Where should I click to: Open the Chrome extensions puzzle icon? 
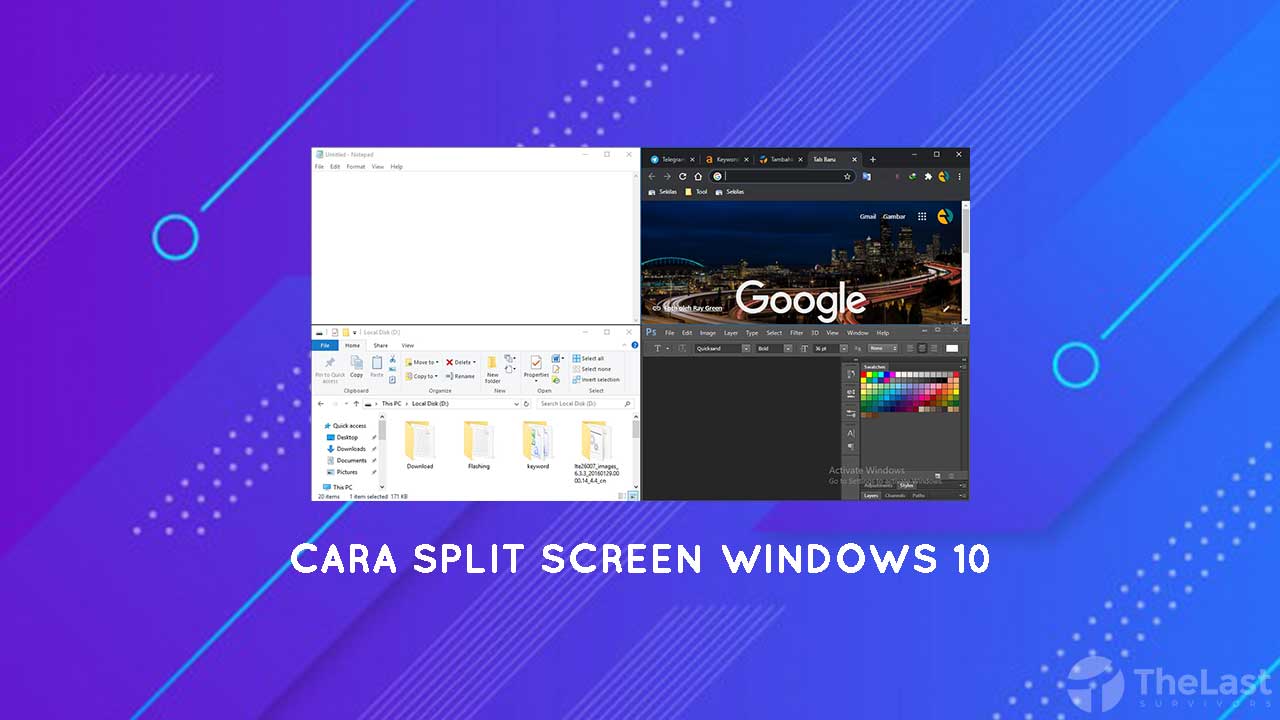[x=928, y=176]
